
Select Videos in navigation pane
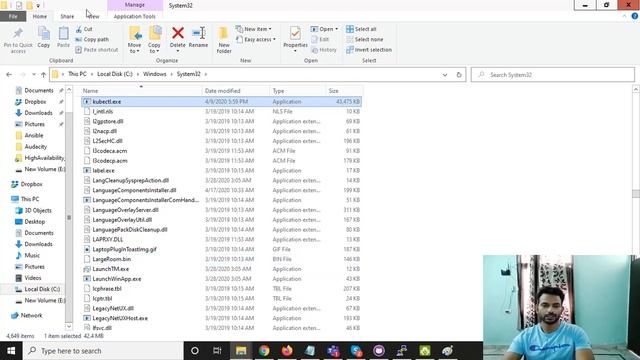(x=33, y=278)
